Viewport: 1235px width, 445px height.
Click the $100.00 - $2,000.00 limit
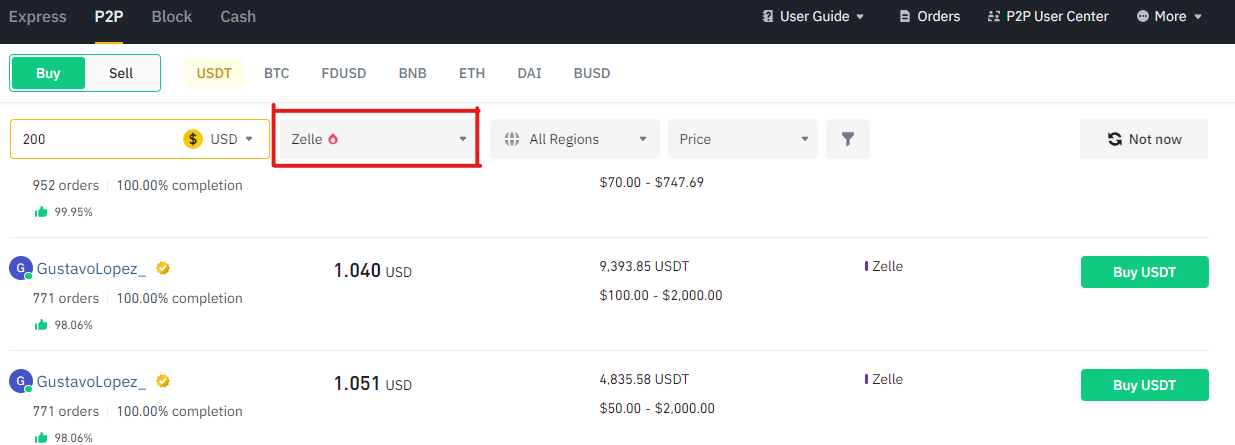(x=661, y=295)
